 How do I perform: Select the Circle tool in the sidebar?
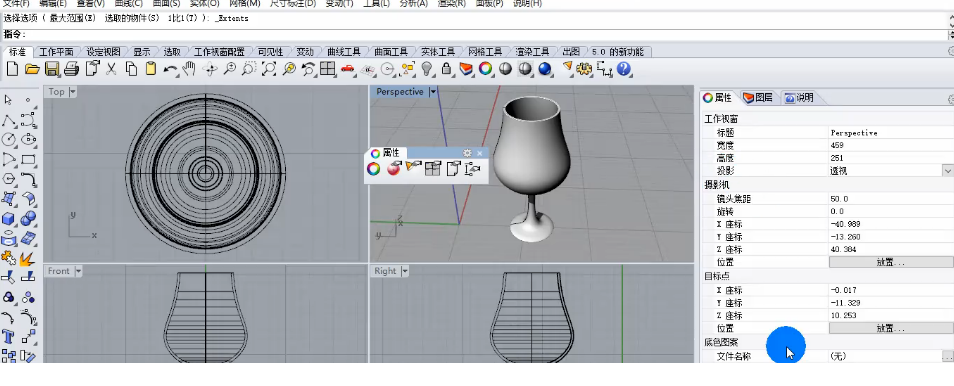click(x=9, y=139)
